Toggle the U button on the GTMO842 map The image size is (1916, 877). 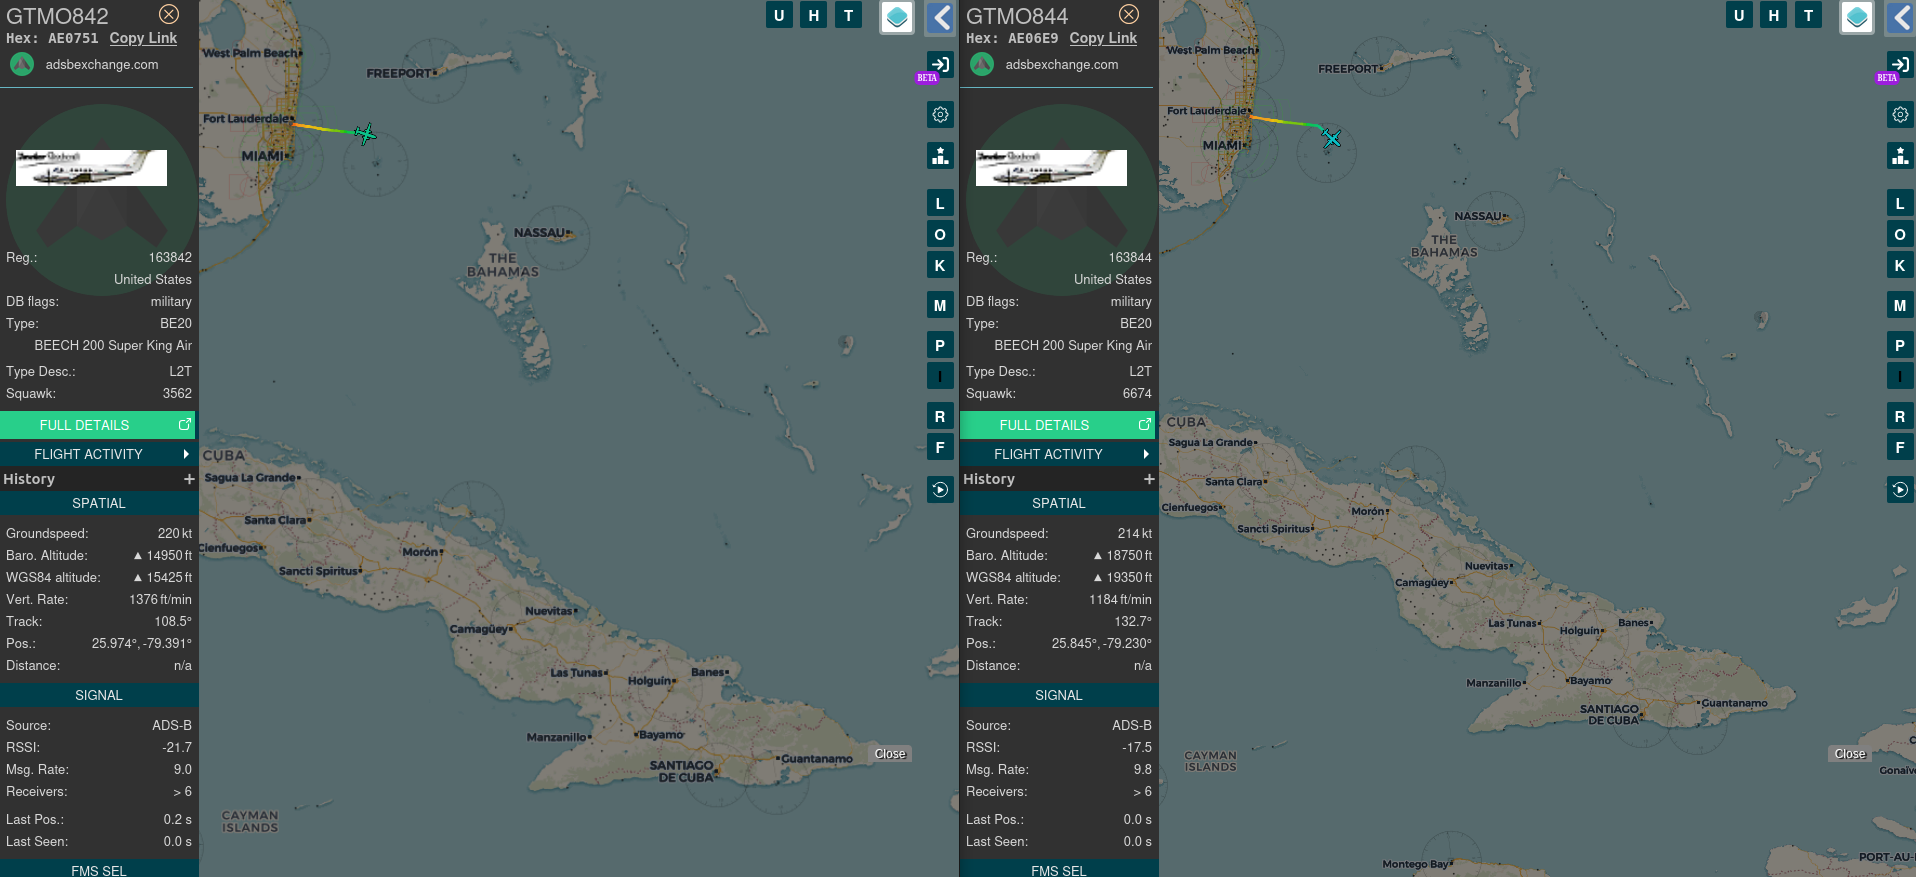[x=779, y=15]
